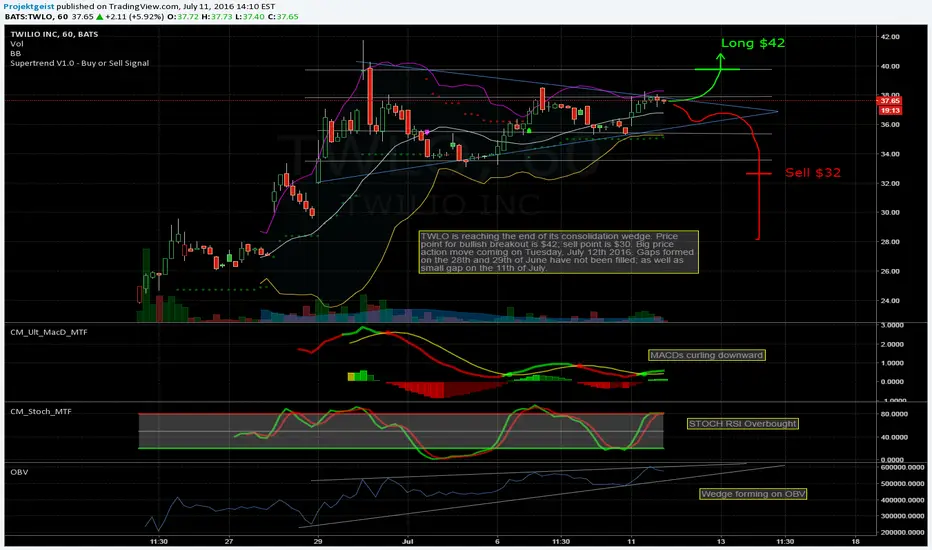This screenshot has width=932, height=550.
Task: Click 24.00 on the price axis
Action: 890,301
